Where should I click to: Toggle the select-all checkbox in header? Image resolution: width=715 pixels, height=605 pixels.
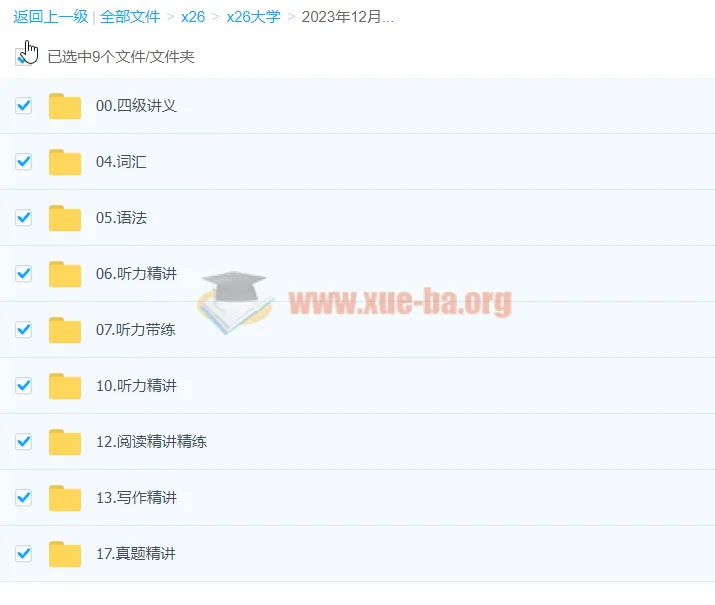23,57
